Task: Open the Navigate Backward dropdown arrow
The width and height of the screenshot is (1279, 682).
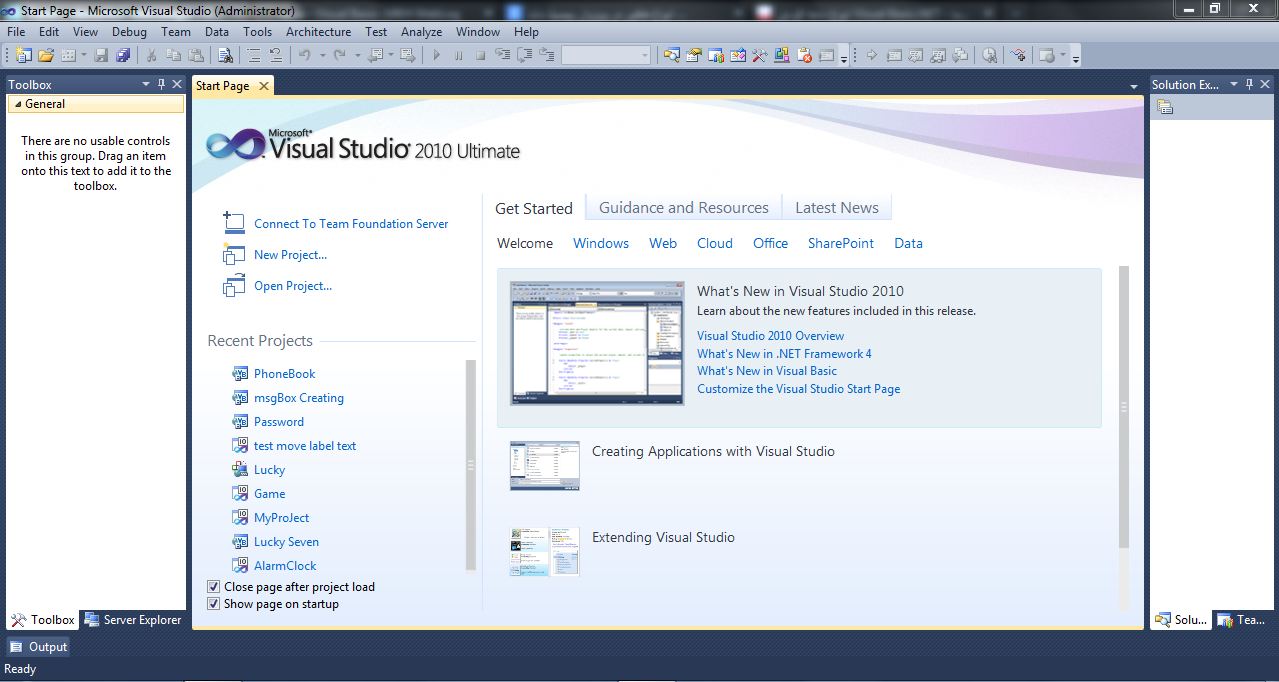Action: pyautogui.click(x=390, y=55)
